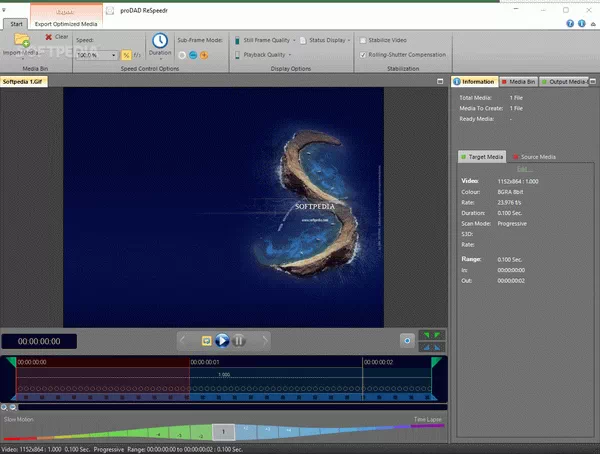
Task: Select the Softpedia 1.Gif document tab
Action: tap(23, 82)
